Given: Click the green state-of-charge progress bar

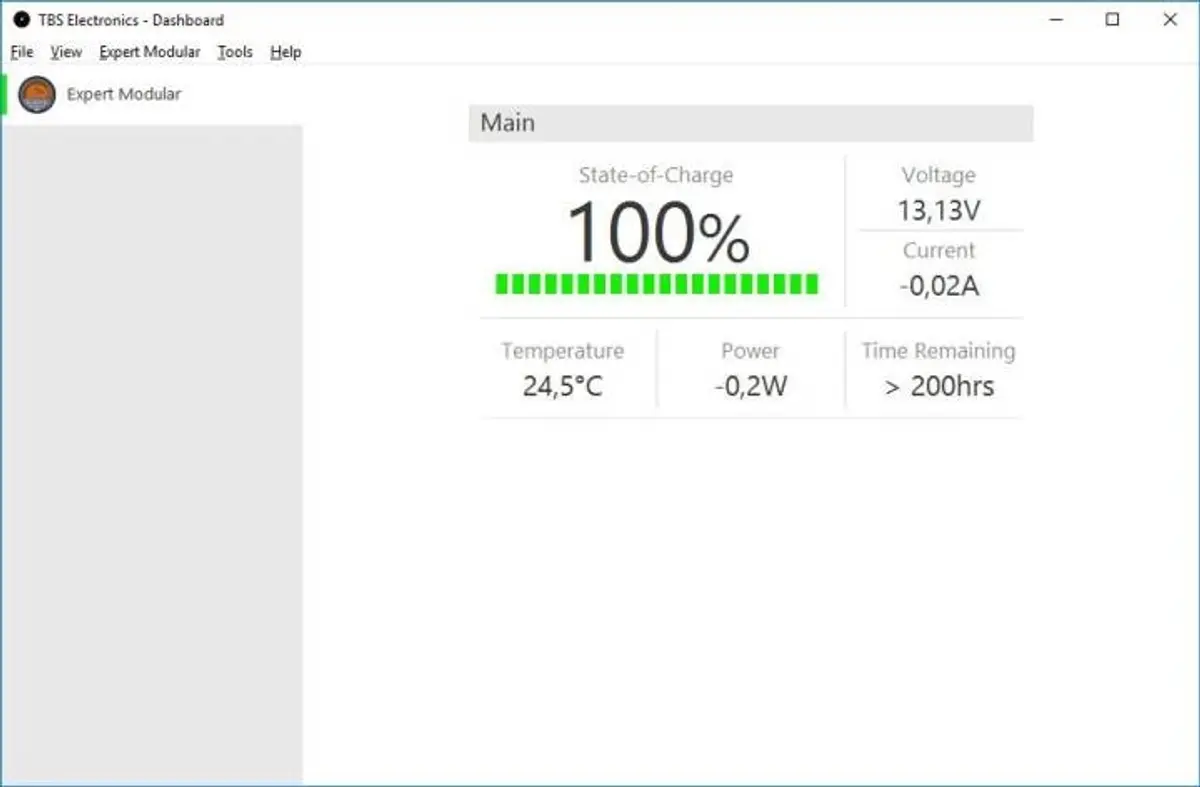Looking at the screenshot, I should coord(657,284).
